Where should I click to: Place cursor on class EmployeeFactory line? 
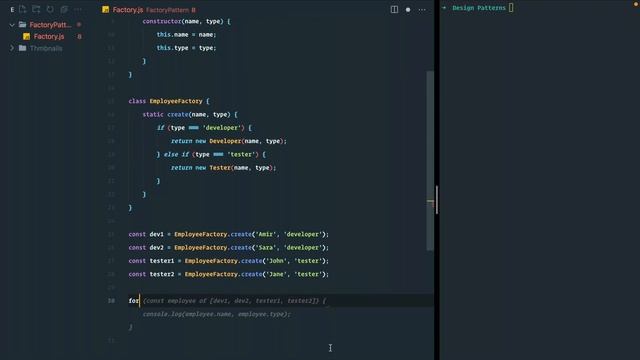169,101
